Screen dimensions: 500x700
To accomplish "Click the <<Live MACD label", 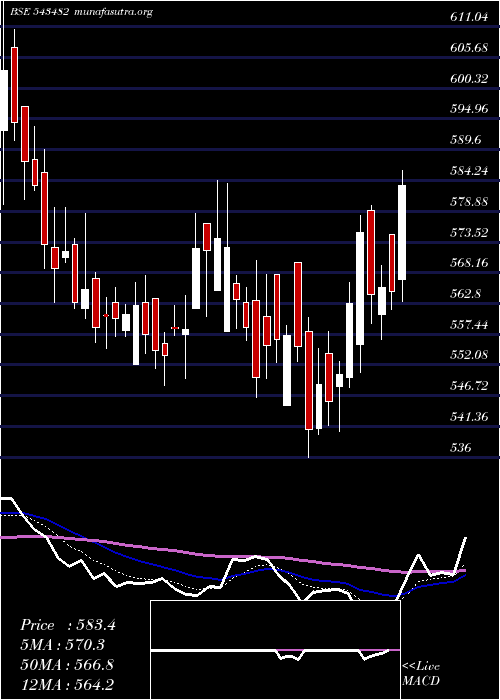I will (x=421, y=674).
